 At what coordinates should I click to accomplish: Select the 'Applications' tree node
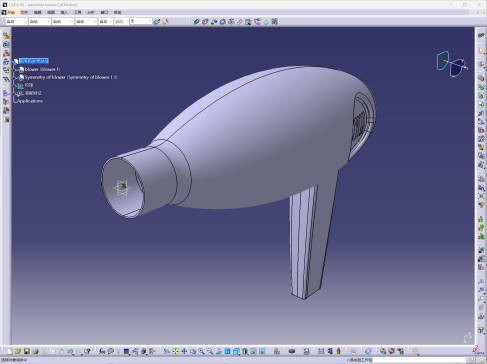pos(30,101)
